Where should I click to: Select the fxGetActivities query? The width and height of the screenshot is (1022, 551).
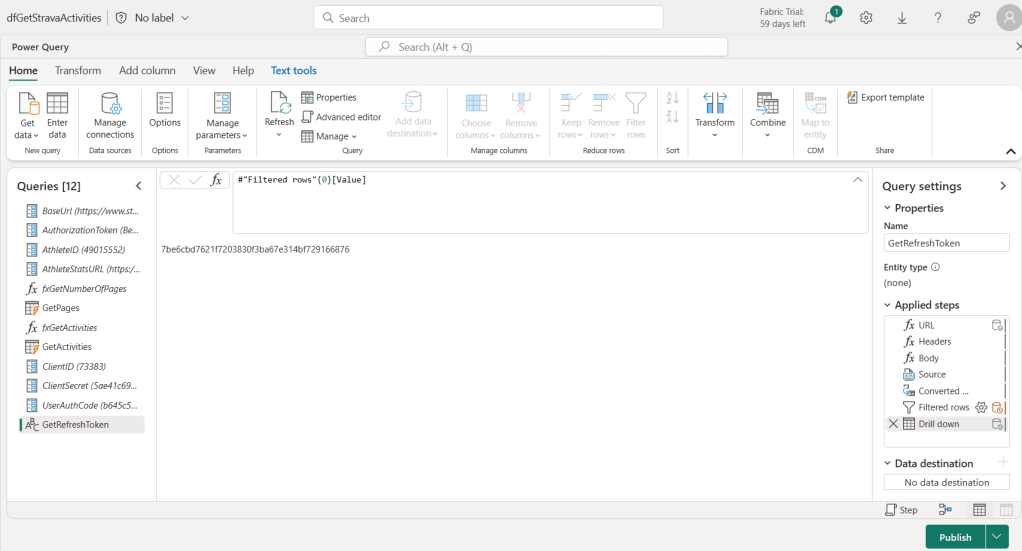pyautogui.click(x=69, y=328)
